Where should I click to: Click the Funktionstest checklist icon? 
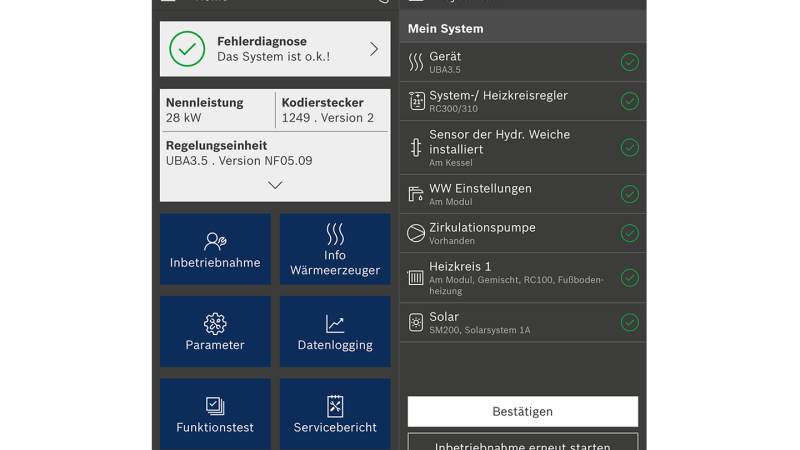pyautogui.click(x=215, y=406)
